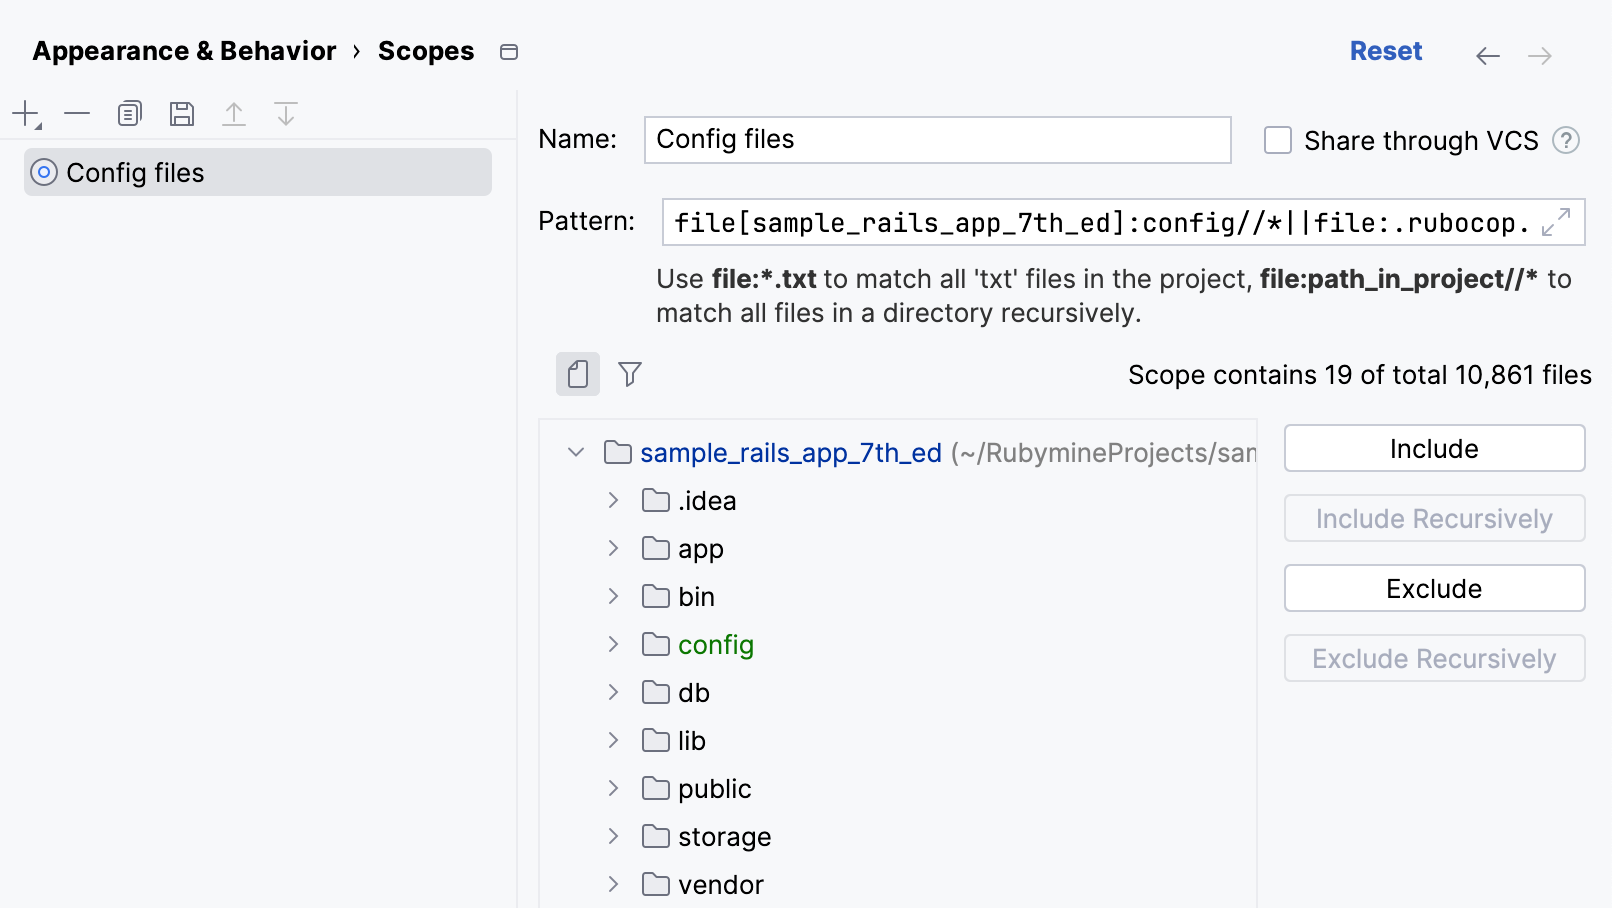Expand the app folder node
The image size is (1612, 908).
coord(612,548)
